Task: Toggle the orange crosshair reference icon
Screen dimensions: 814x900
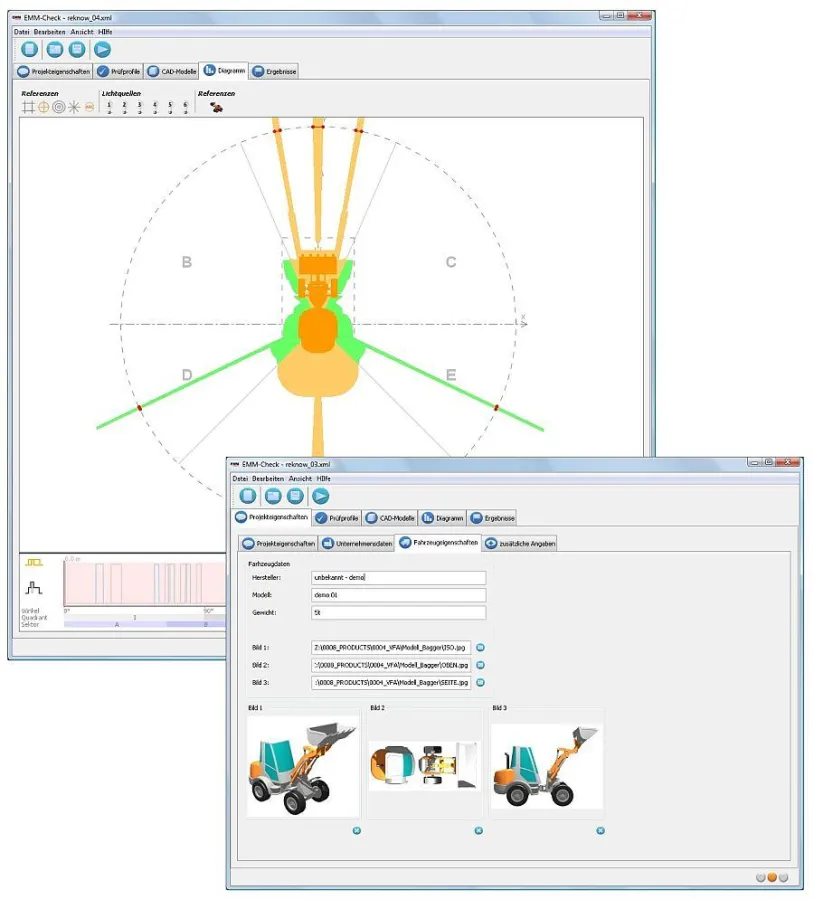Action: click(x=43, y=107)
